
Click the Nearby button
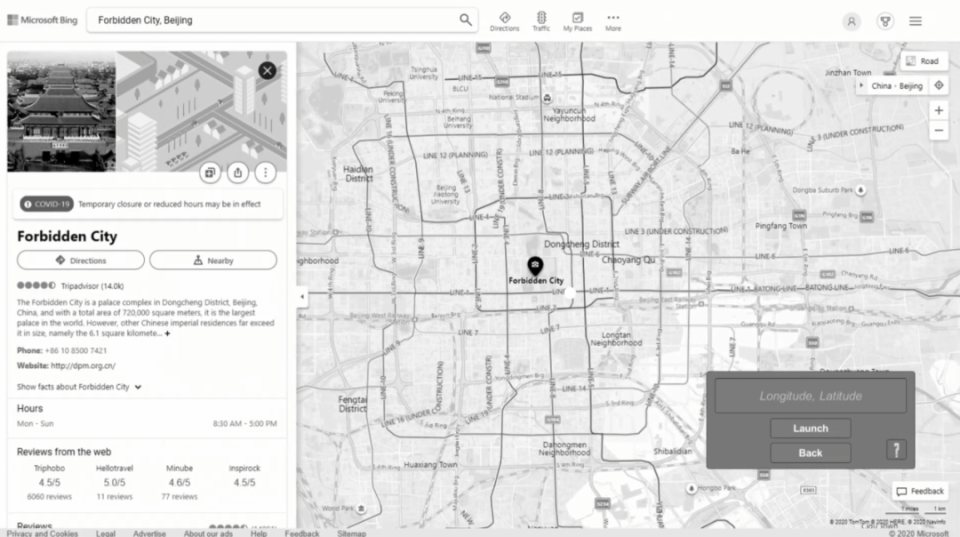(x=213, y=260)
